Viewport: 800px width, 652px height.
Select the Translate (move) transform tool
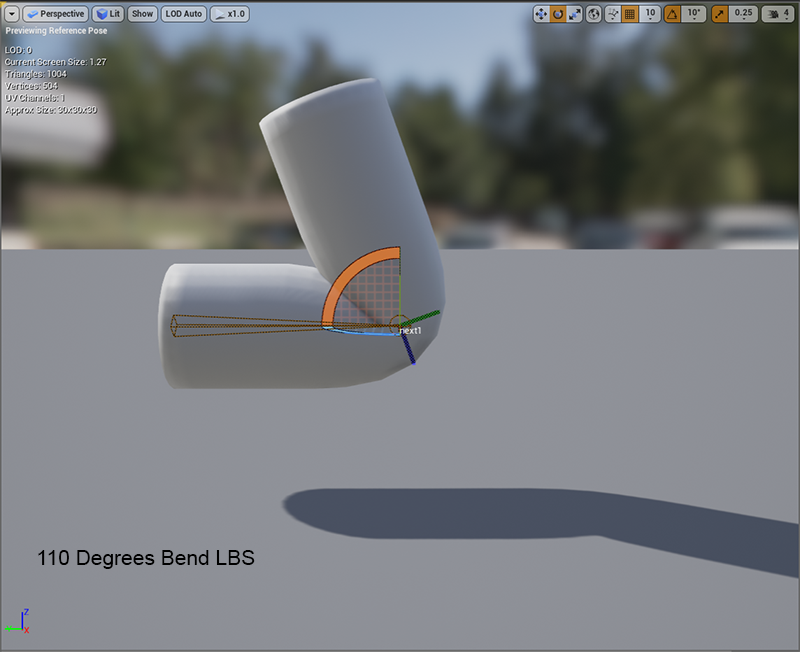tap(541, 14)
